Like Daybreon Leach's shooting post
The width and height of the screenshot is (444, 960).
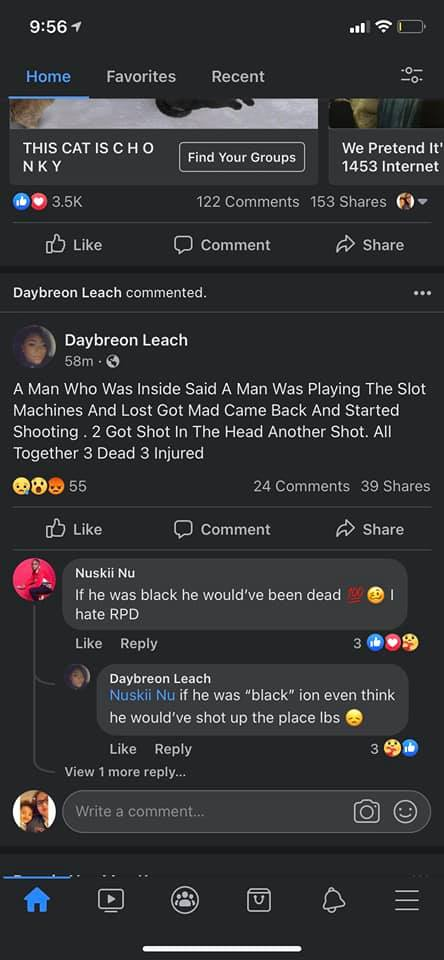coord(74,529)
